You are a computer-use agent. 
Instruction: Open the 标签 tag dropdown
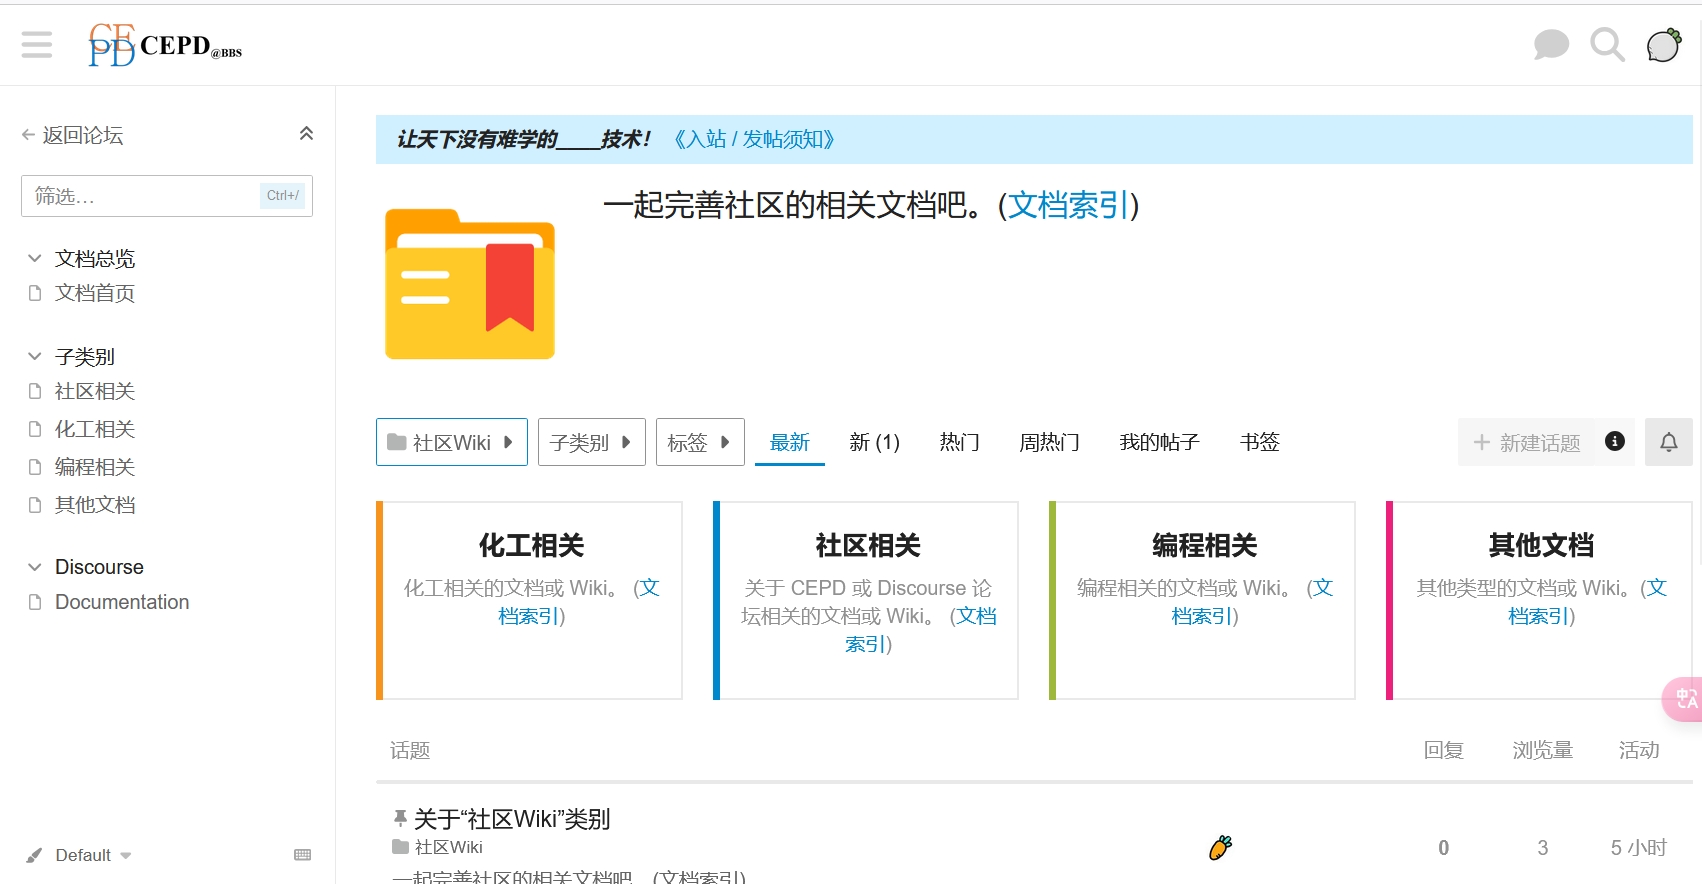click(x=700, y=442)
